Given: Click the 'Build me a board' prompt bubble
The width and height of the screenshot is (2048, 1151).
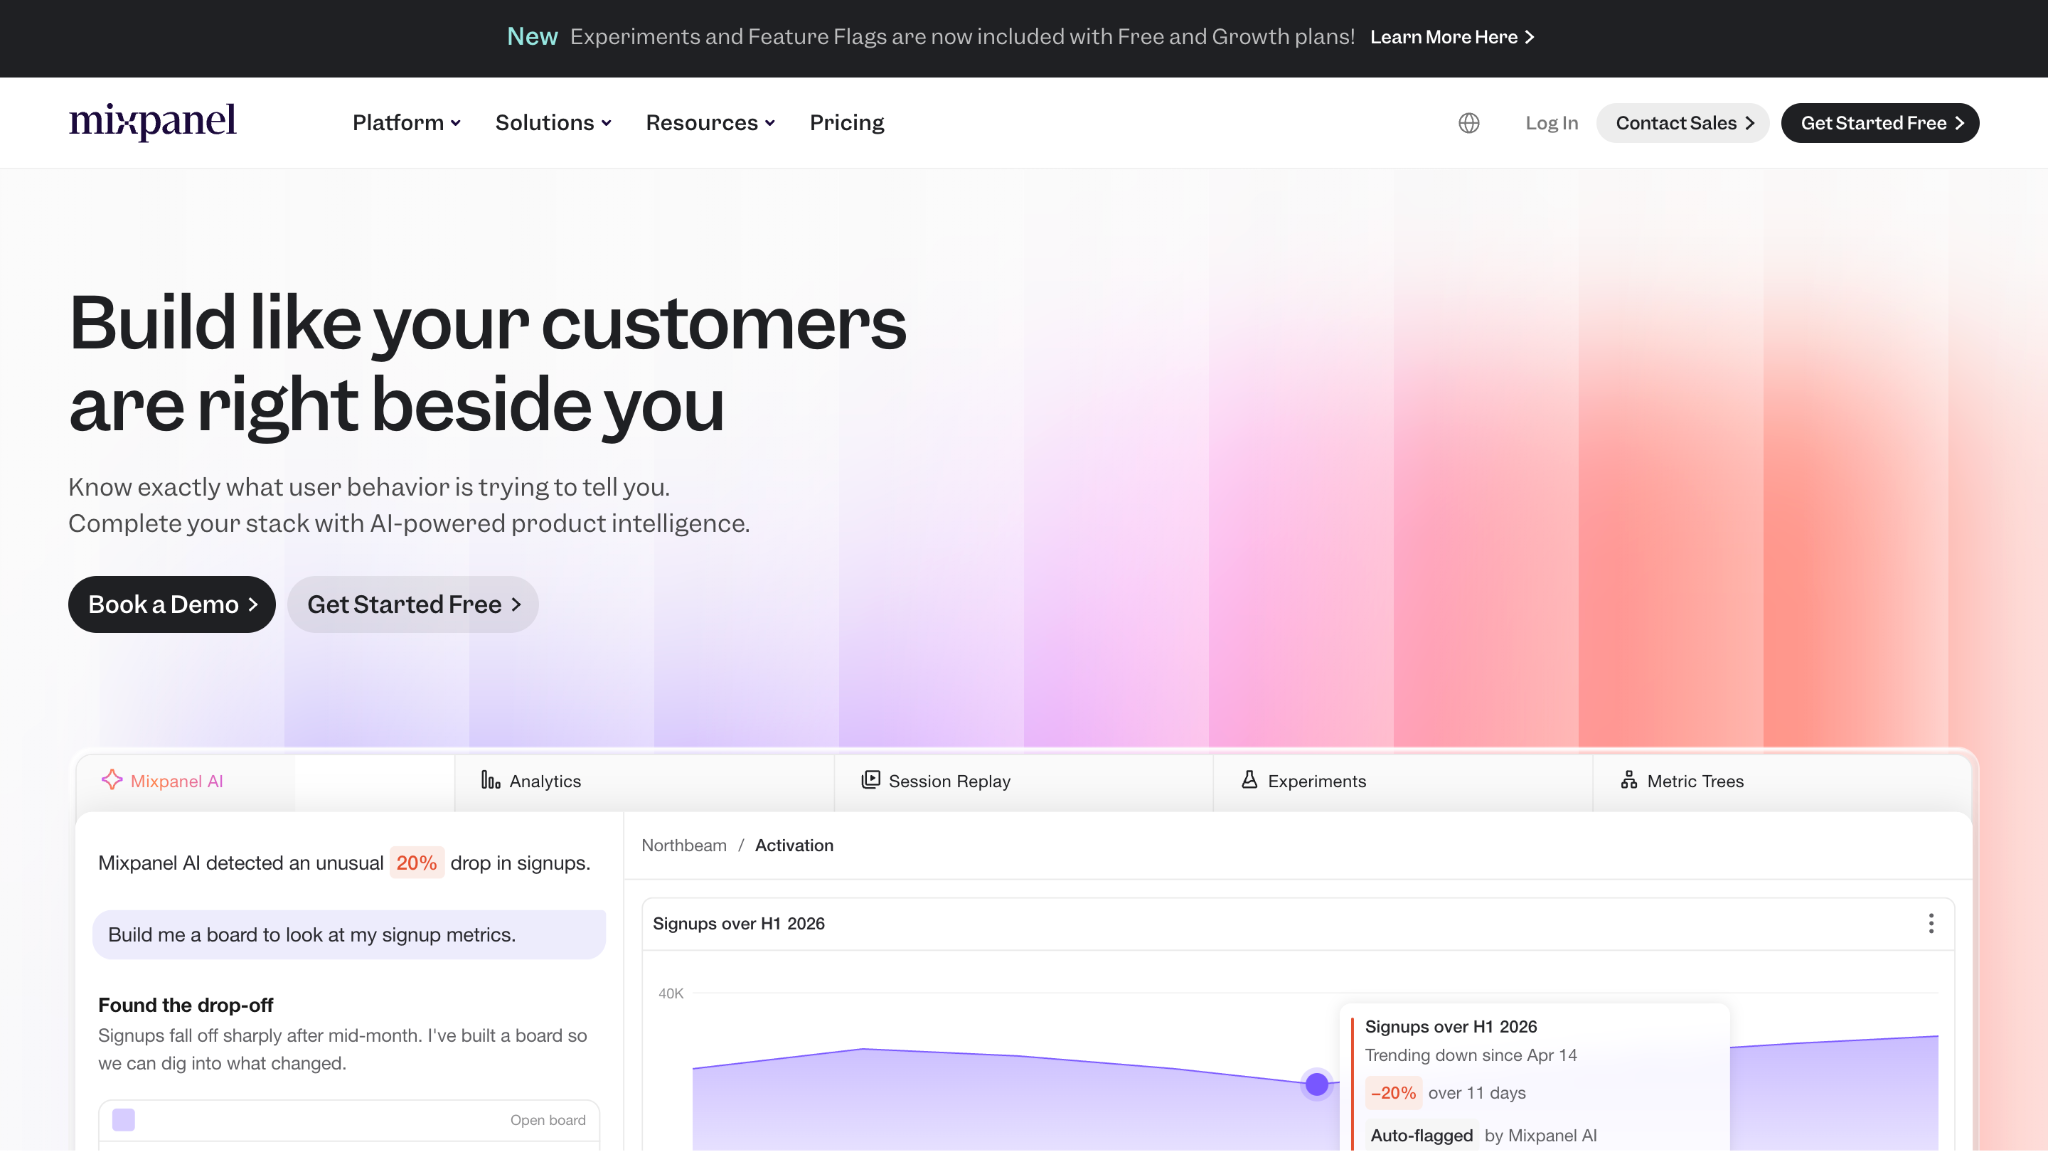Looking at the screenshot, I should (x=349, y=934).
